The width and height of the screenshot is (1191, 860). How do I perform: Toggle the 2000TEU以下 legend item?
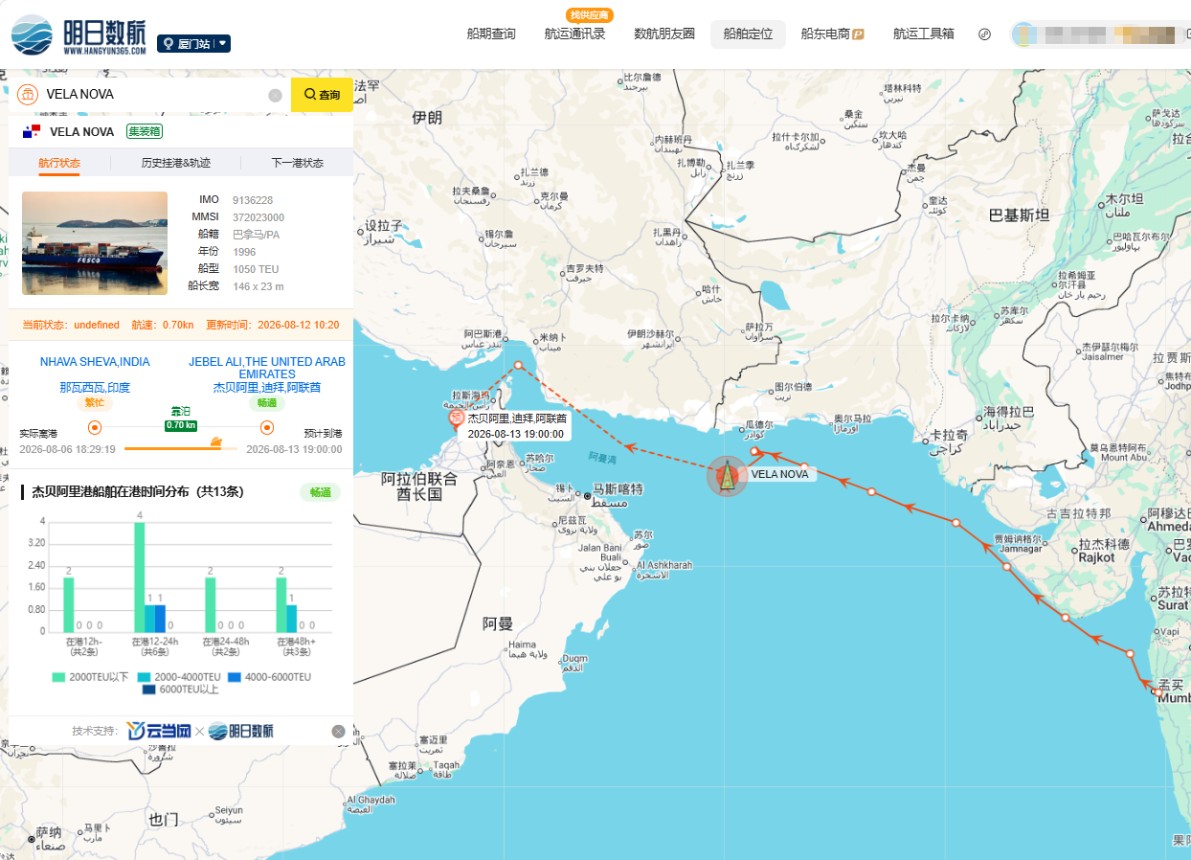click(90, 677)
